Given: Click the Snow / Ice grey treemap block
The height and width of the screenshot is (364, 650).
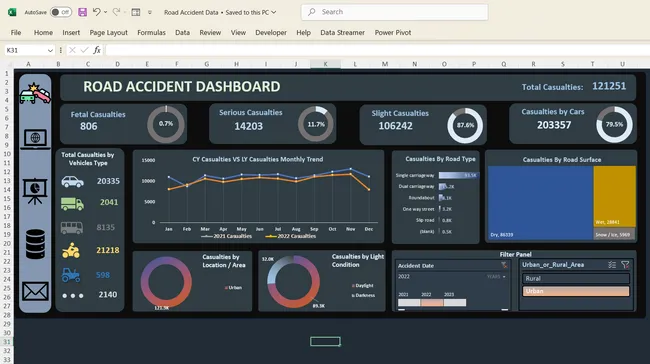Looking at the screenshot, I should [614, 233].
